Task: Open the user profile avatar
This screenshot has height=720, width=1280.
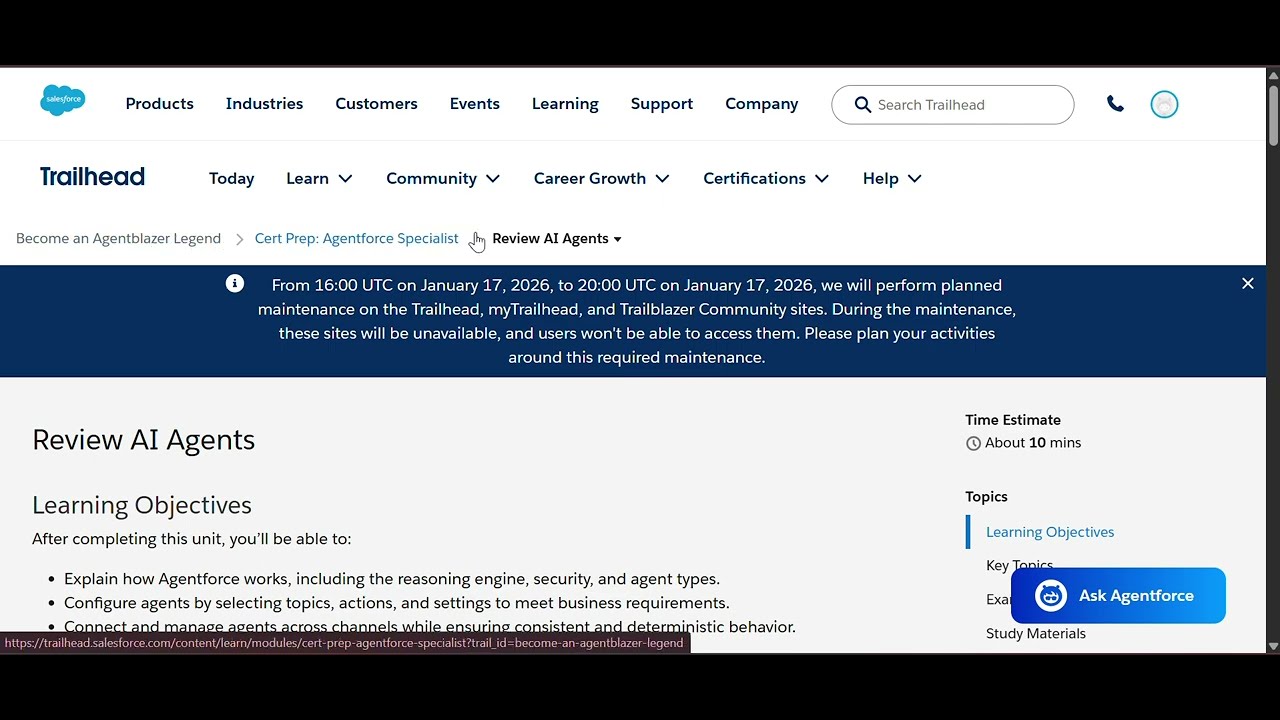Action: (1164, 104)
